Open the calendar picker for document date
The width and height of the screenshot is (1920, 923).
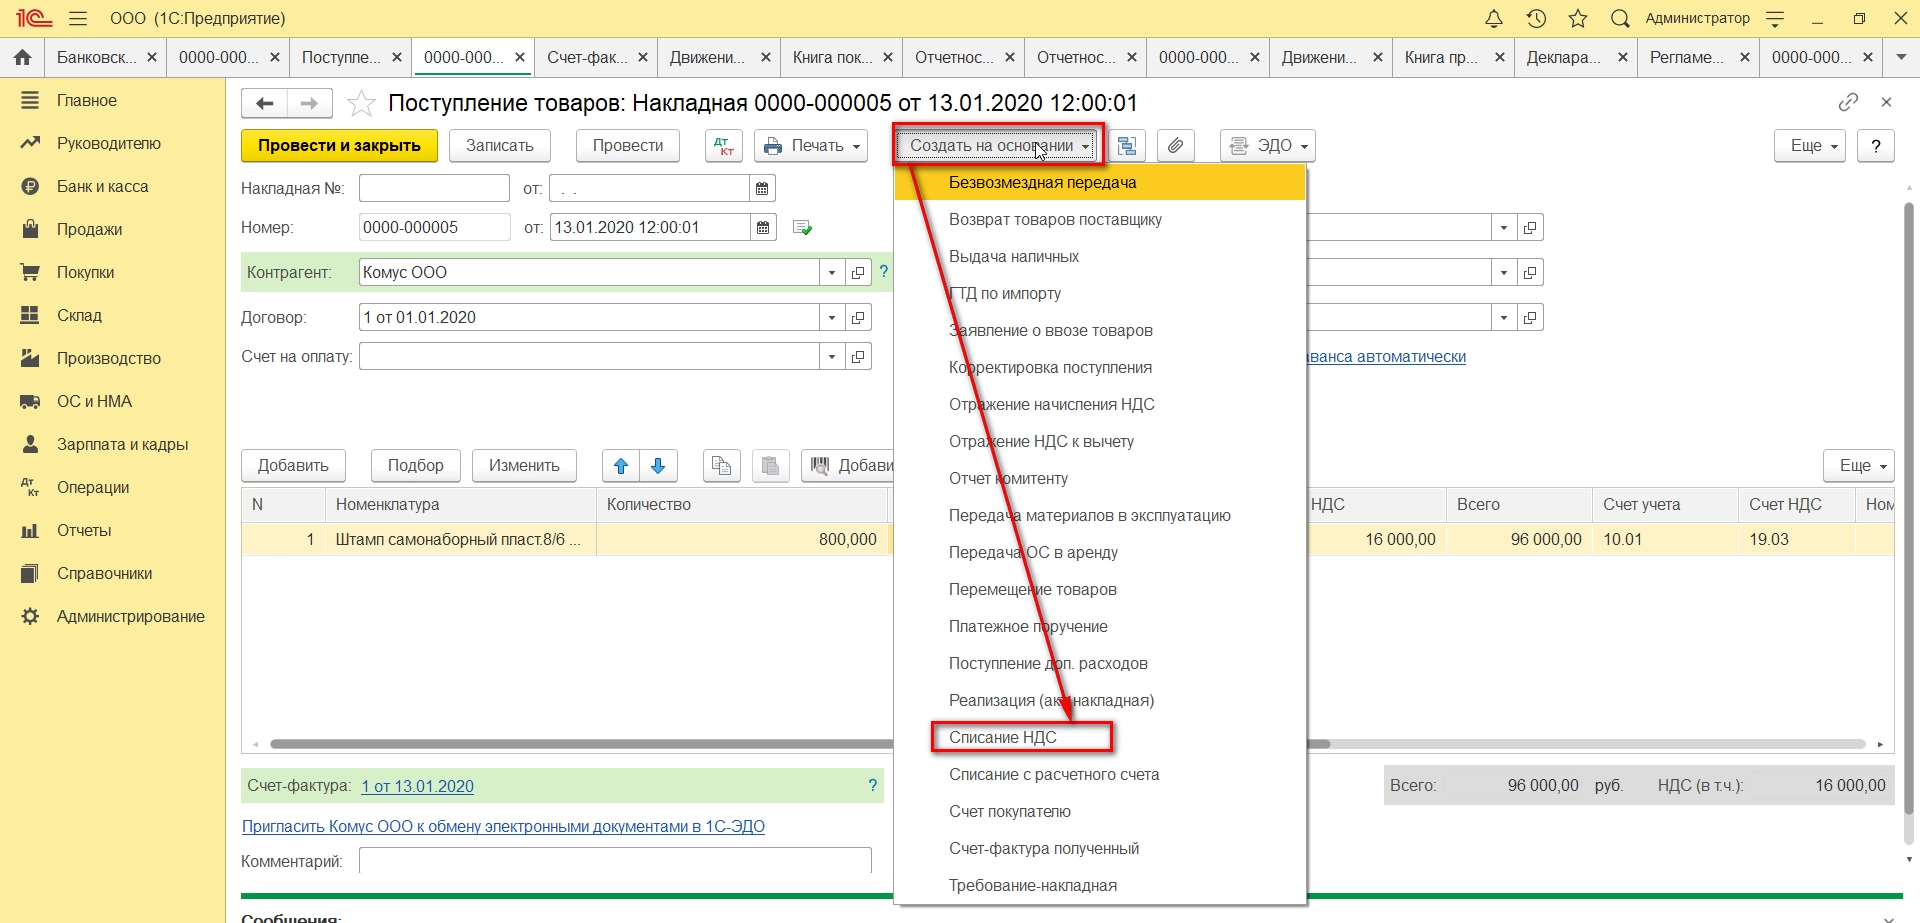(763, 228)
